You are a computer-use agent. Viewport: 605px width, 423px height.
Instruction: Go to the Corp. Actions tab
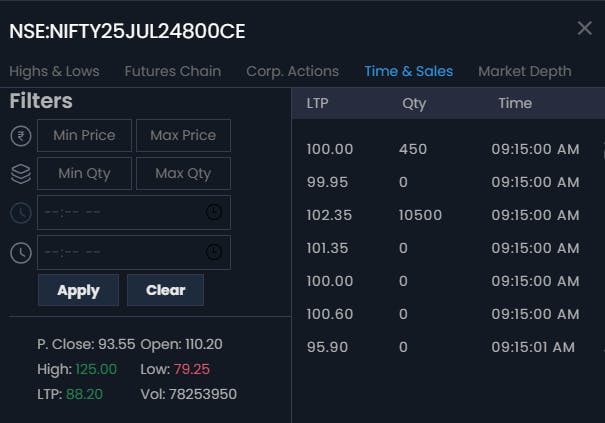[292, 71]
